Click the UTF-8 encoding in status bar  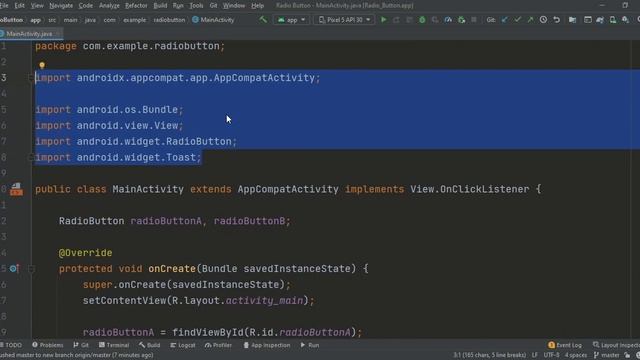551,355
